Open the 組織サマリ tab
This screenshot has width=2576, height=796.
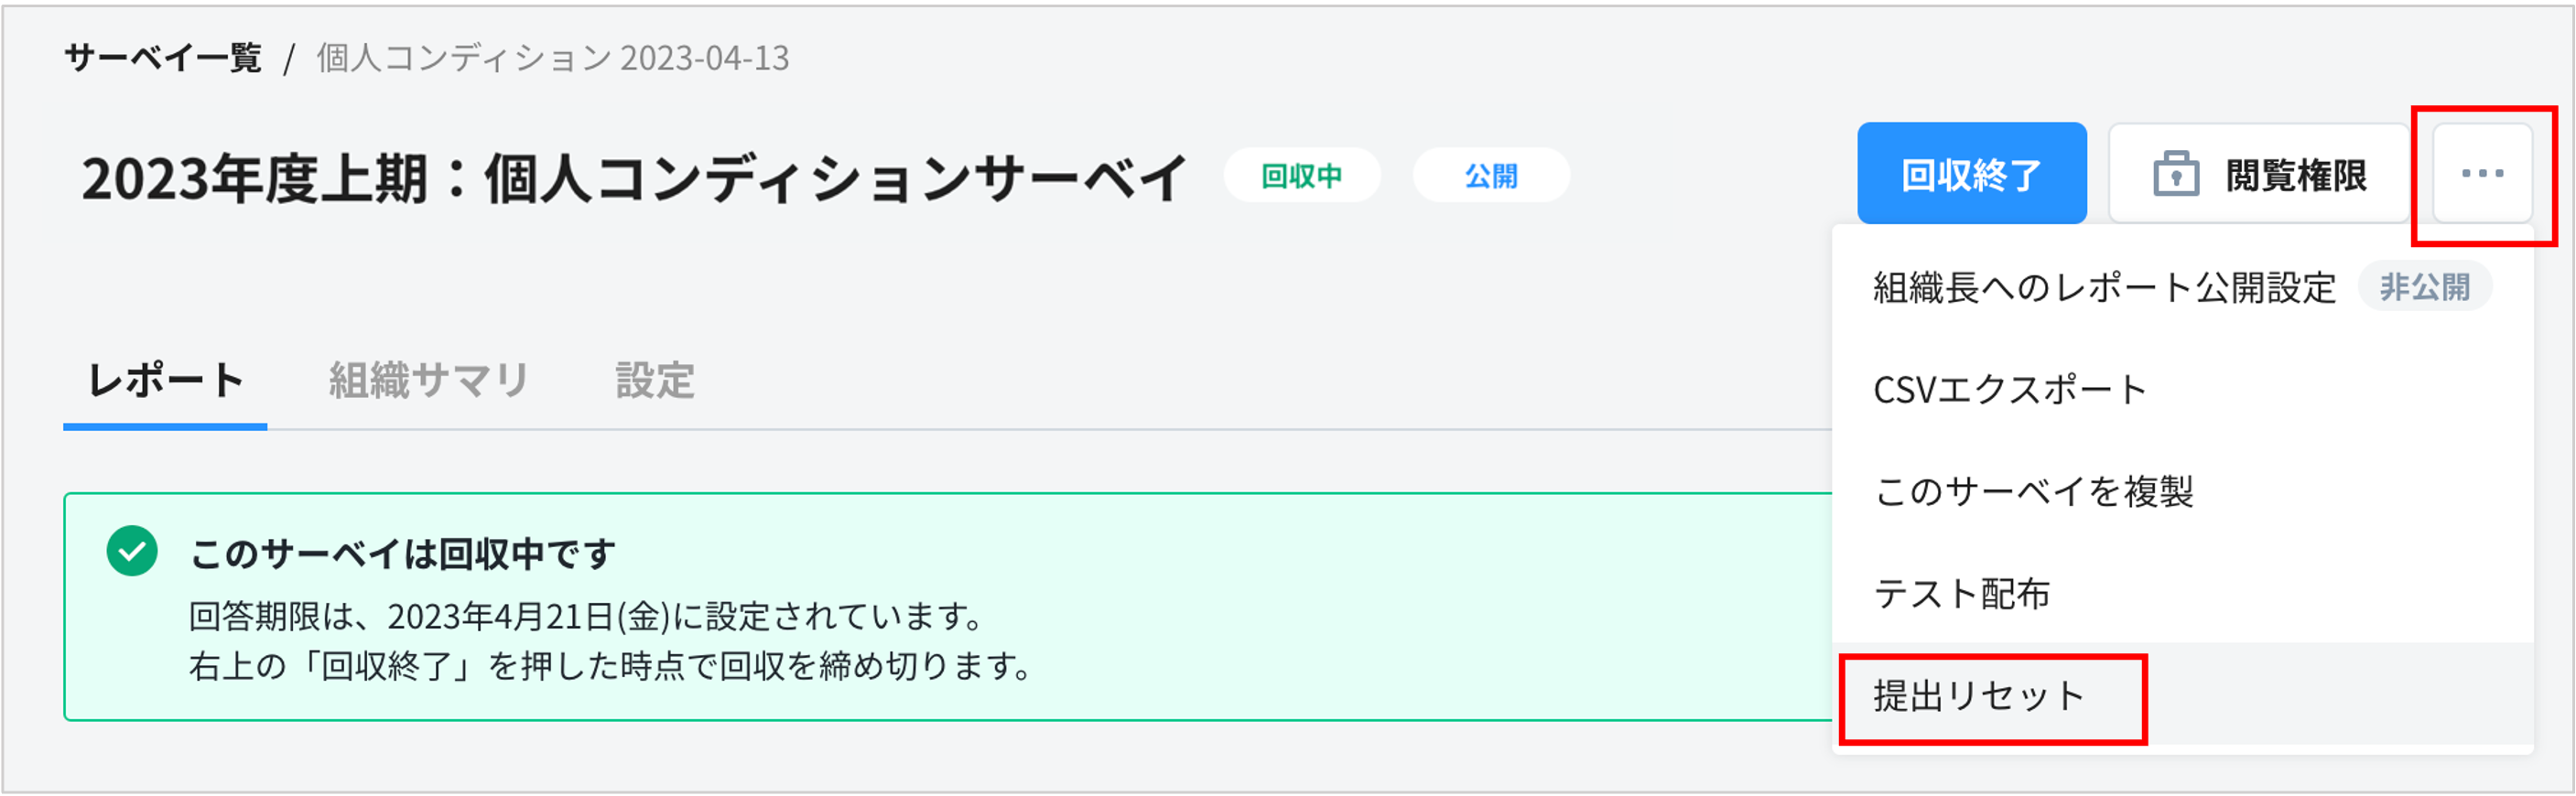pyautogui.click(x=429, y=381)
